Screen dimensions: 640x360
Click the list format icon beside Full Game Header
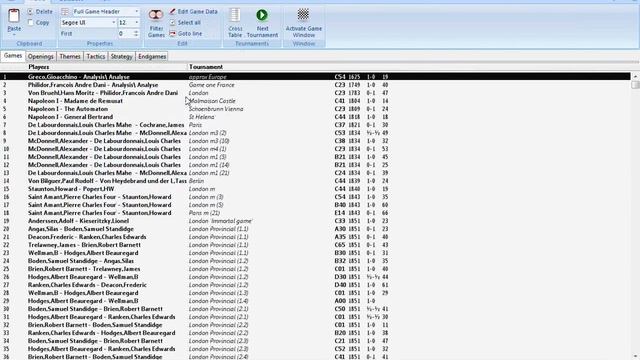pyautogui.click(x=65, y=11)
